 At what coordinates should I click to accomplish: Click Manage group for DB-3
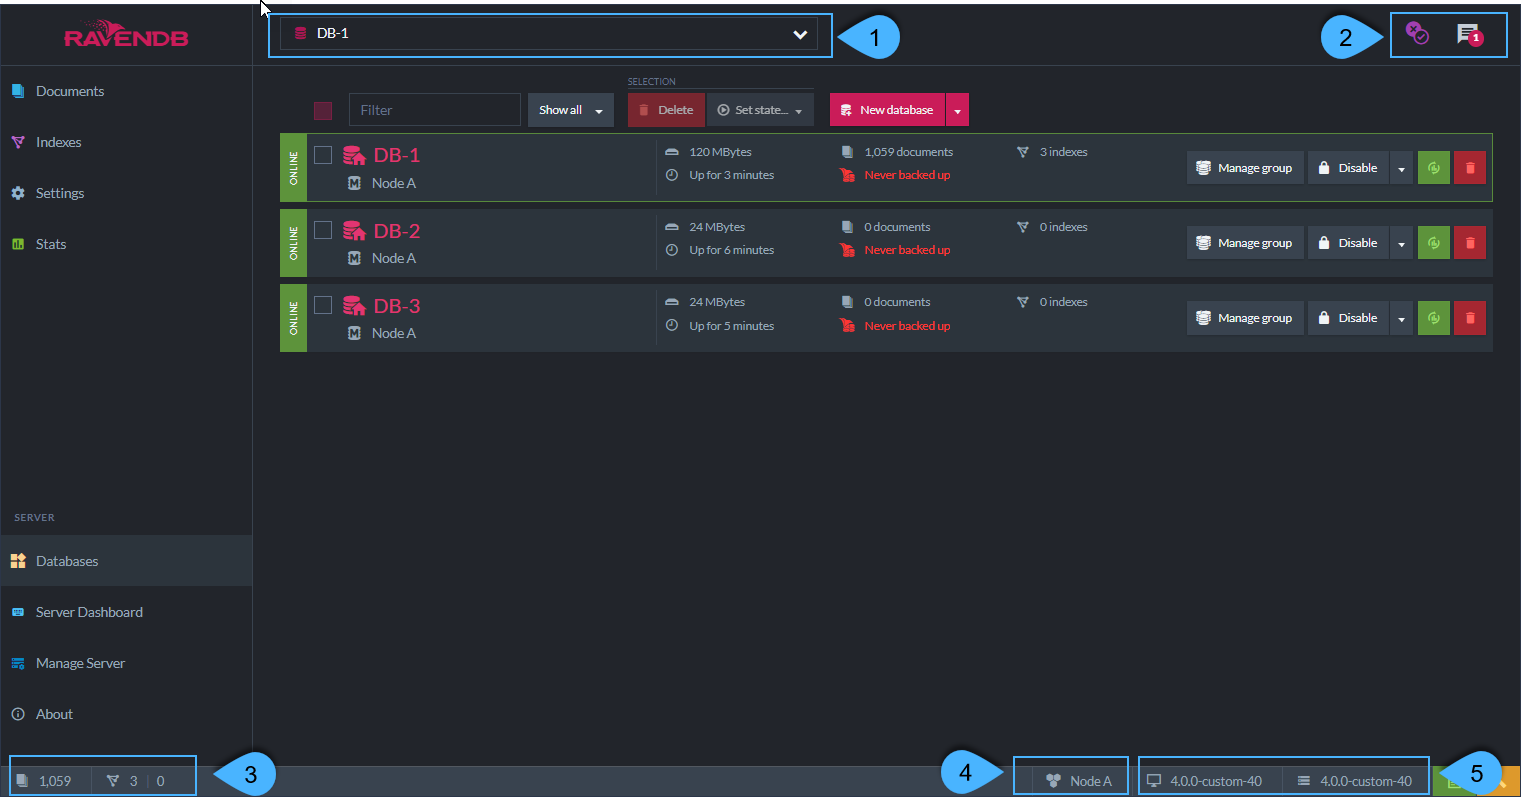click(1245, 318)
